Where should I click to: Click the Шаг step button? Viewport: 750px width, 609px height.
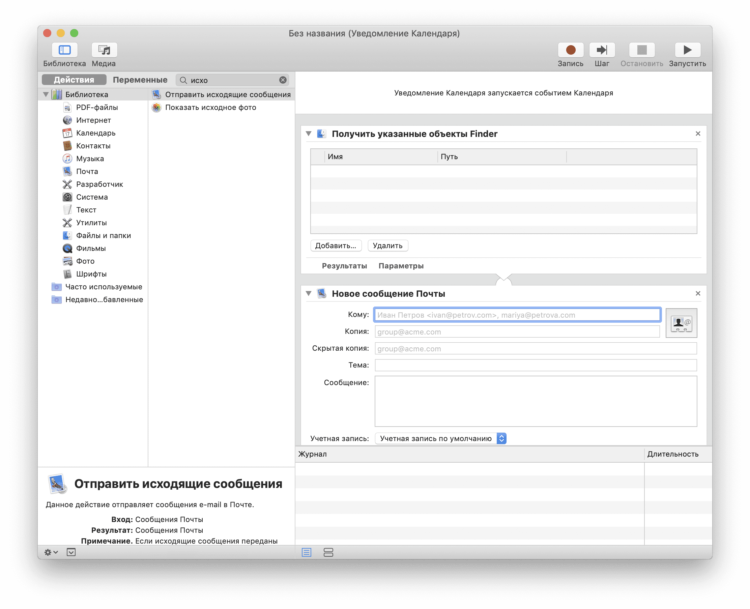pos(602,50)
